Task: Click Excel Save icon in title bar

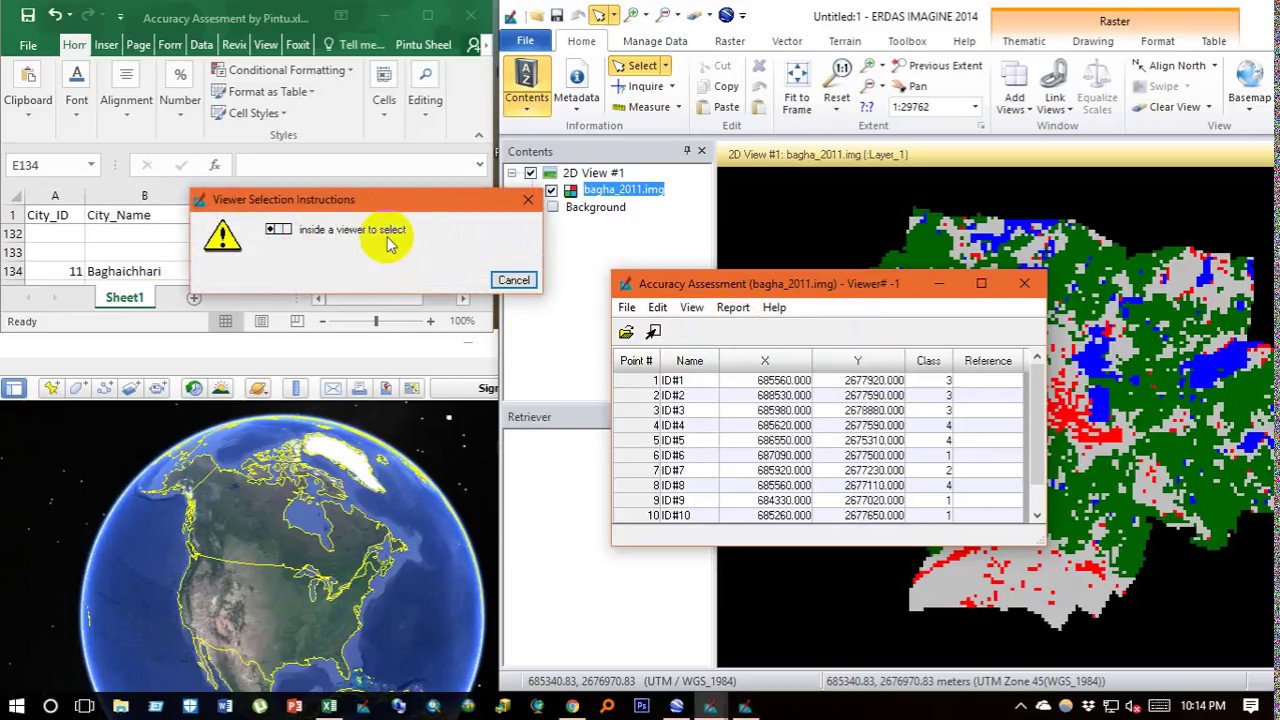Action: pos(27,16)
